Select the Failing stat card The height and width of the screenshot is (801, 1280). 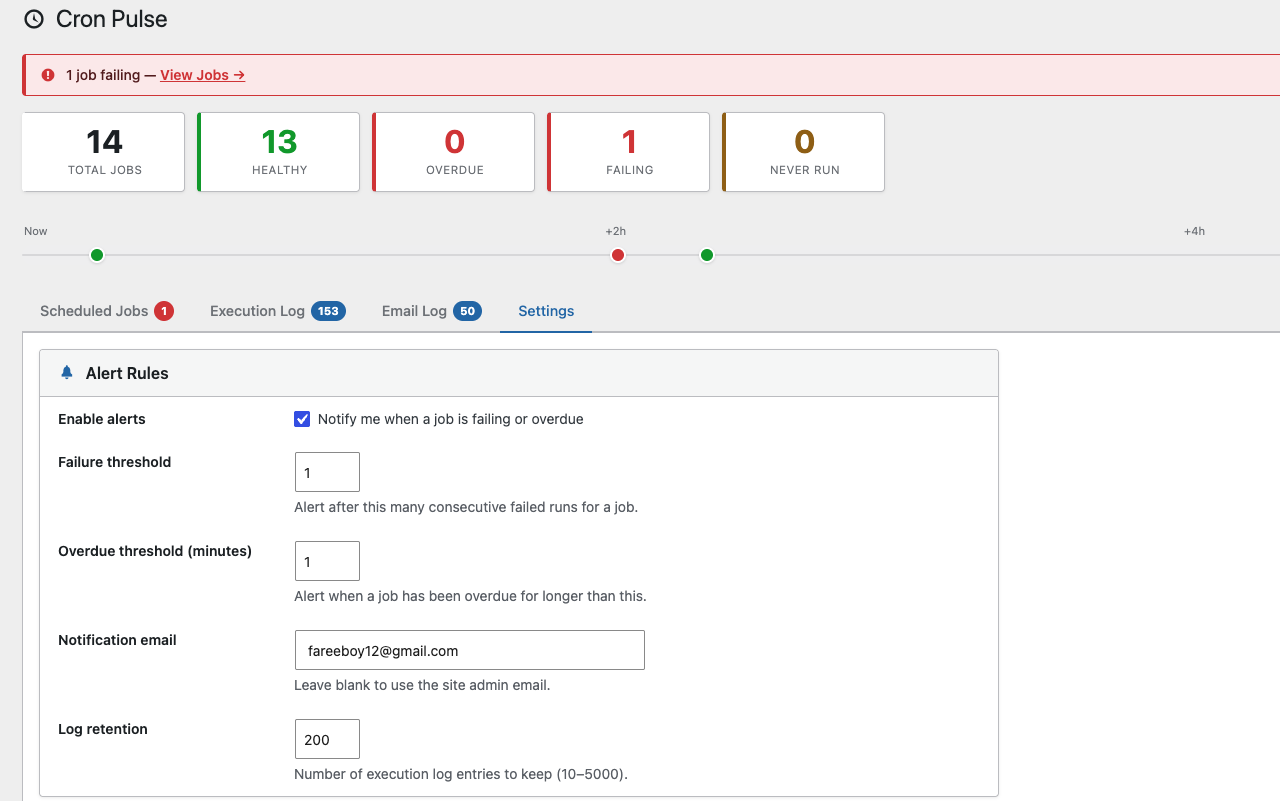[x=629, y=152]
